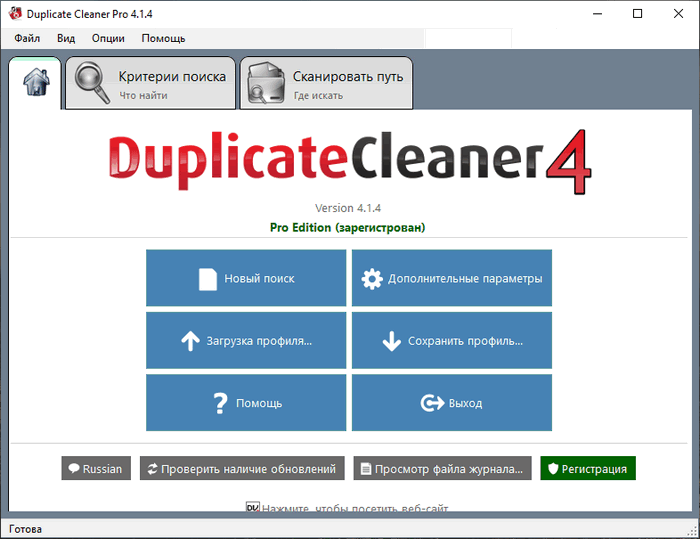This screenshot has height=539, width=700.
Task: Click Сохранить профиль tile
Action: pos(452,341)
